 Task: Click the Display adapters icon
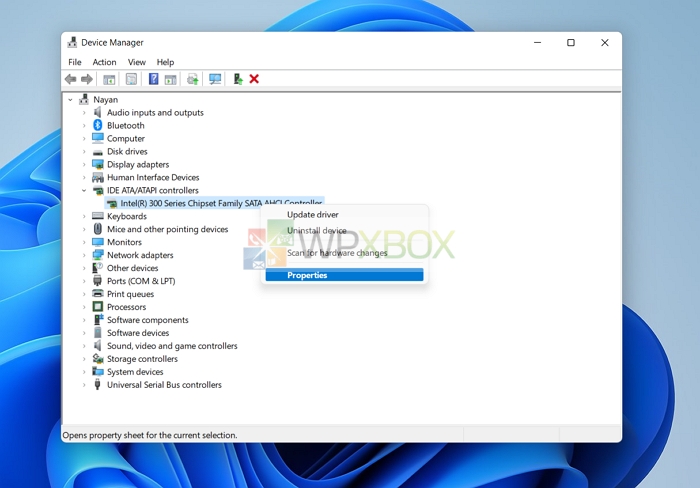click(98, 164)
